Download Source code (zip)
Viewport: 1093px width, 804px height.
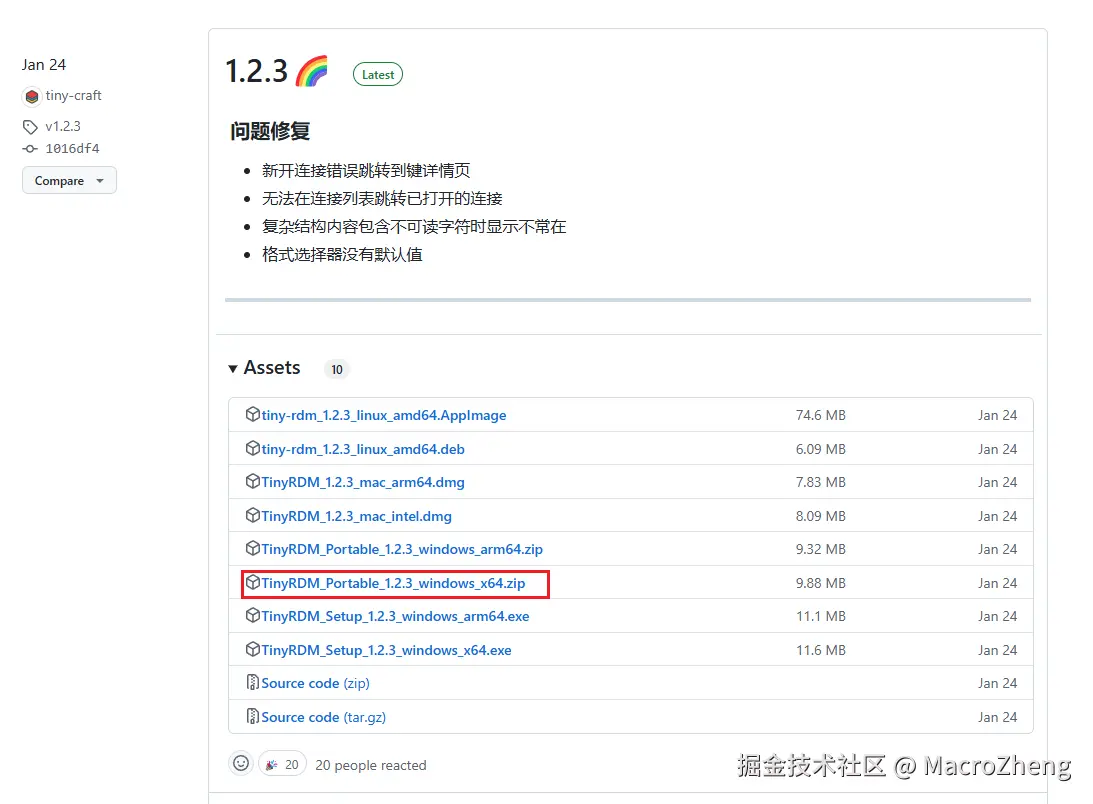315,683
